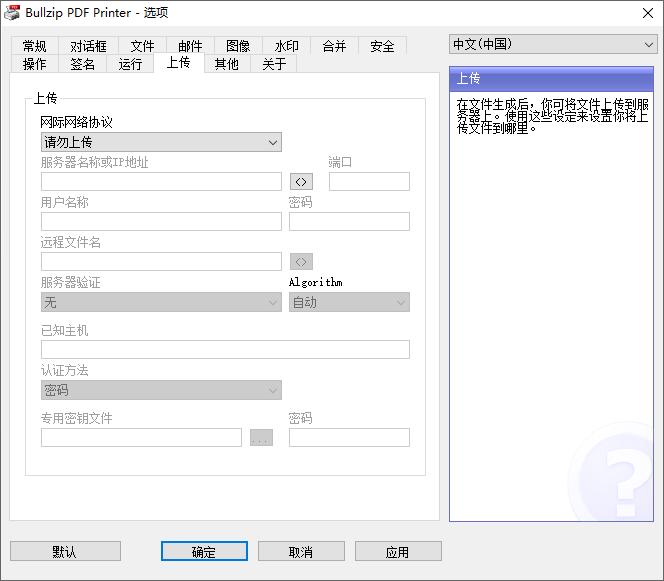664x581 pixels.
Task: Click the macro button next to remote file name field
Action: point(301,262)
